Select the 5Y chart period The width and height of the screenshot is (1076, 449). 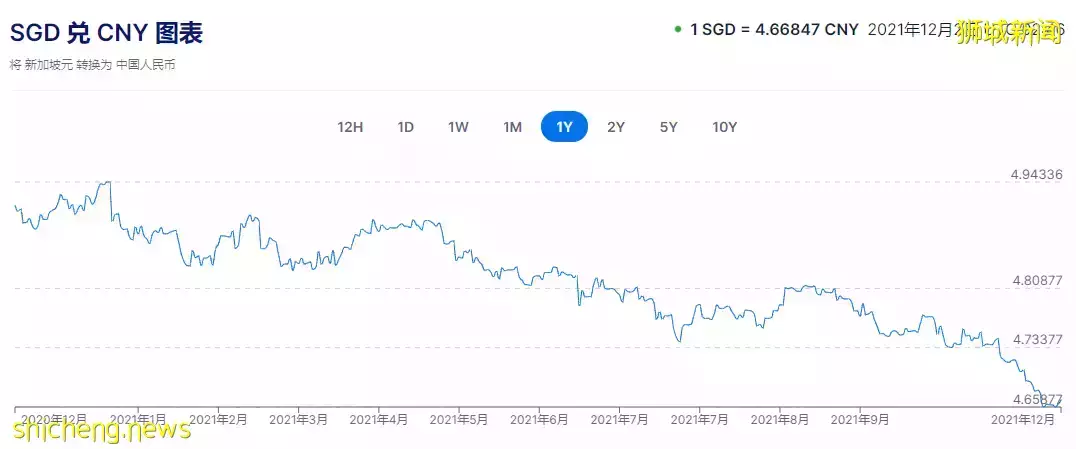(668, 127)
